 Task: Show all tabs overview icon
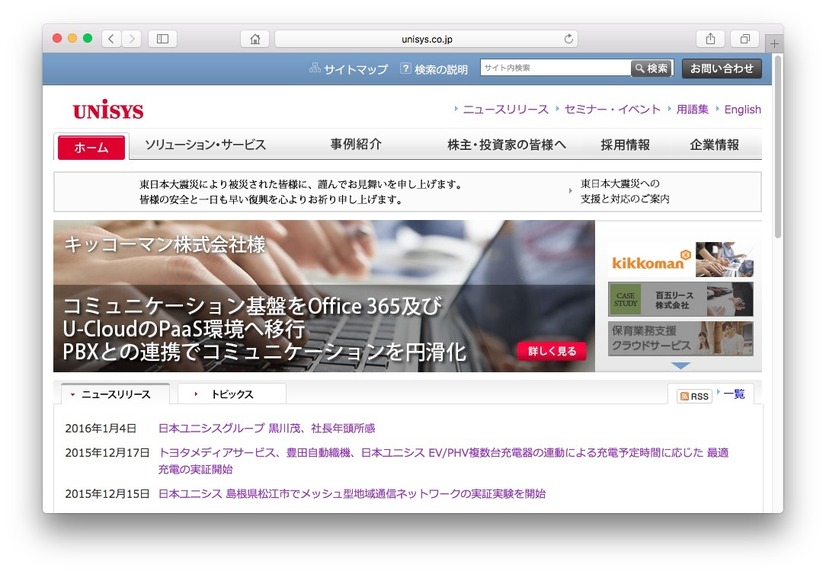click(745, 38)
